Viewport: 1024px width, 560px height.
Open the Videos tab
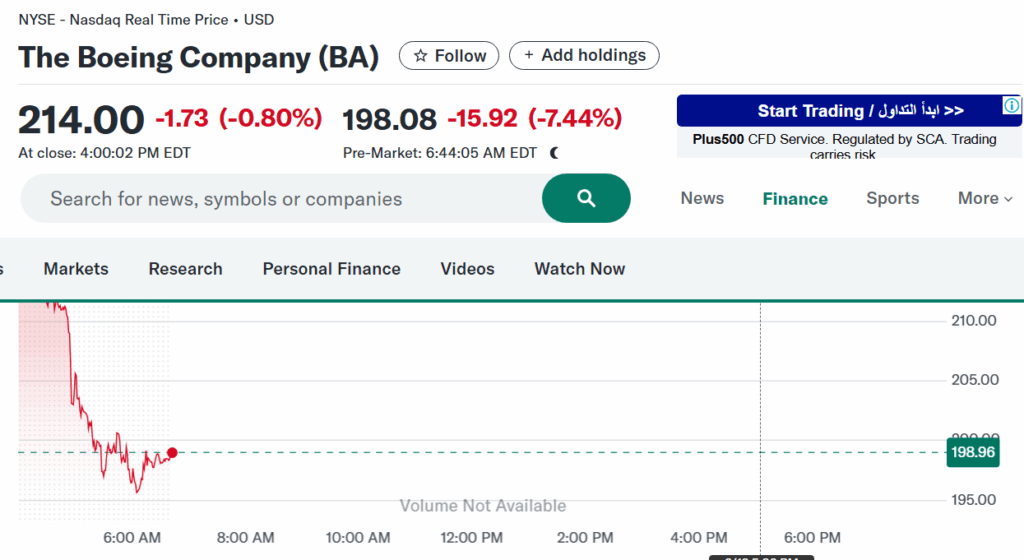(x=468, y=269)
